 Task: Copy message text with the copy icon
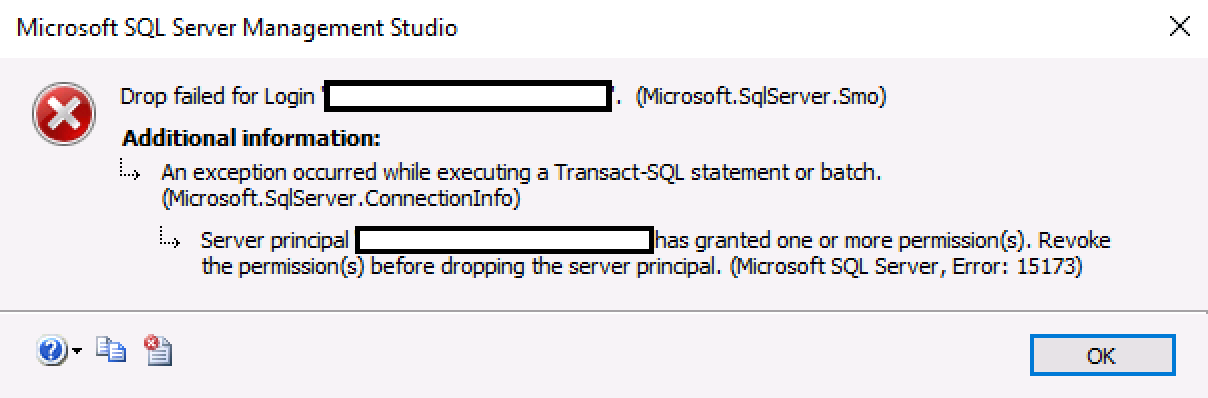point(111,350)
